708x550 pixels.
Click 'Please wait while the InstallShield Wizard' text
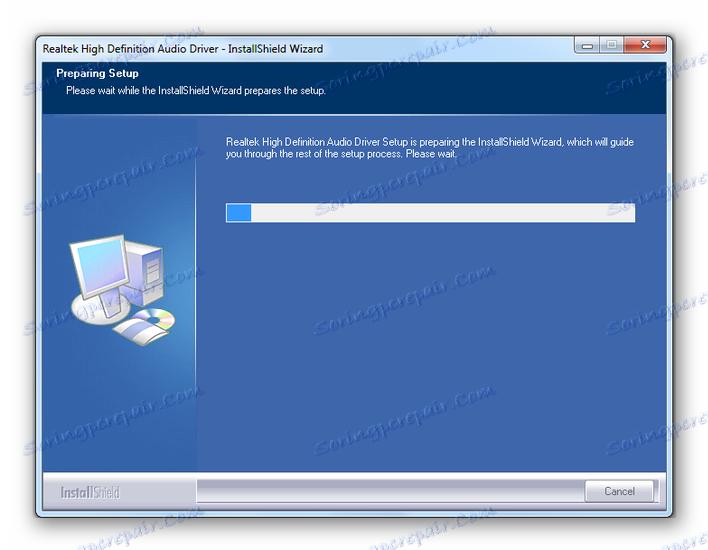pos(154,90)
